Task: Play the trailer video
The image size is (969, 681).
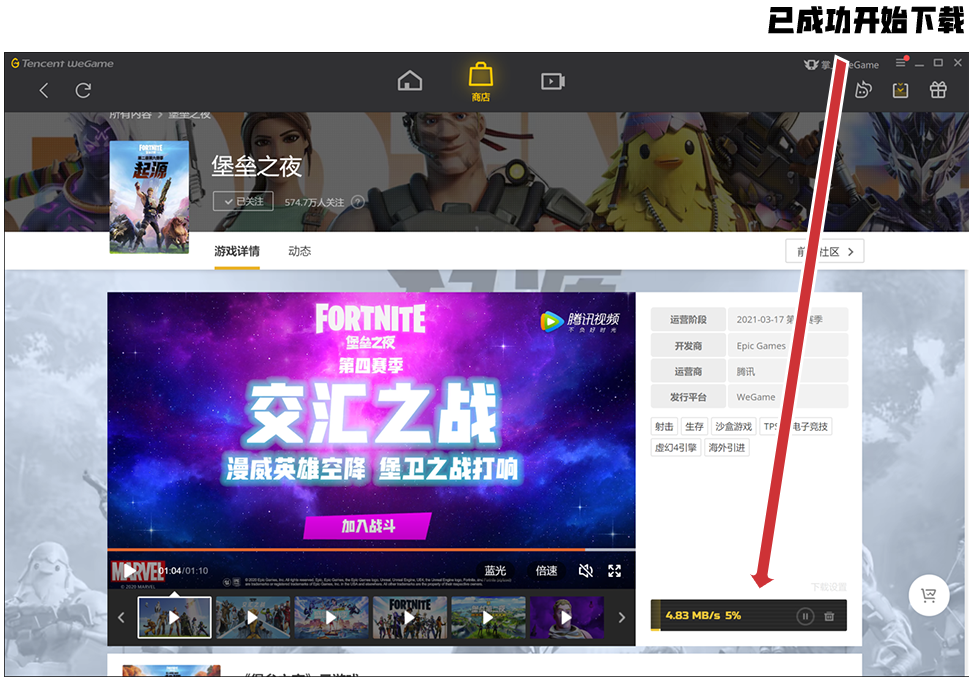Action: pos(128,570)
